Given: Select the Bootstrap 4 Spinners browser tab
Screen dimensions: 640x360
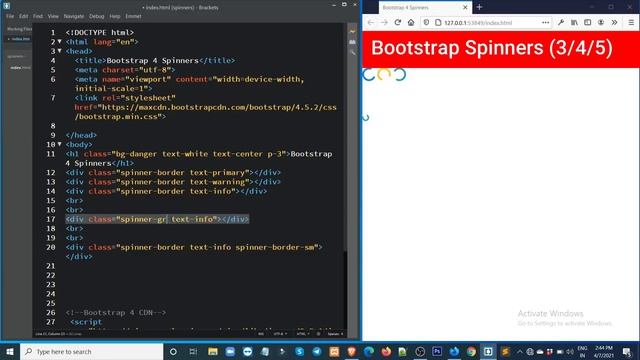Looking at the screenshot, I should pos(424,7).
